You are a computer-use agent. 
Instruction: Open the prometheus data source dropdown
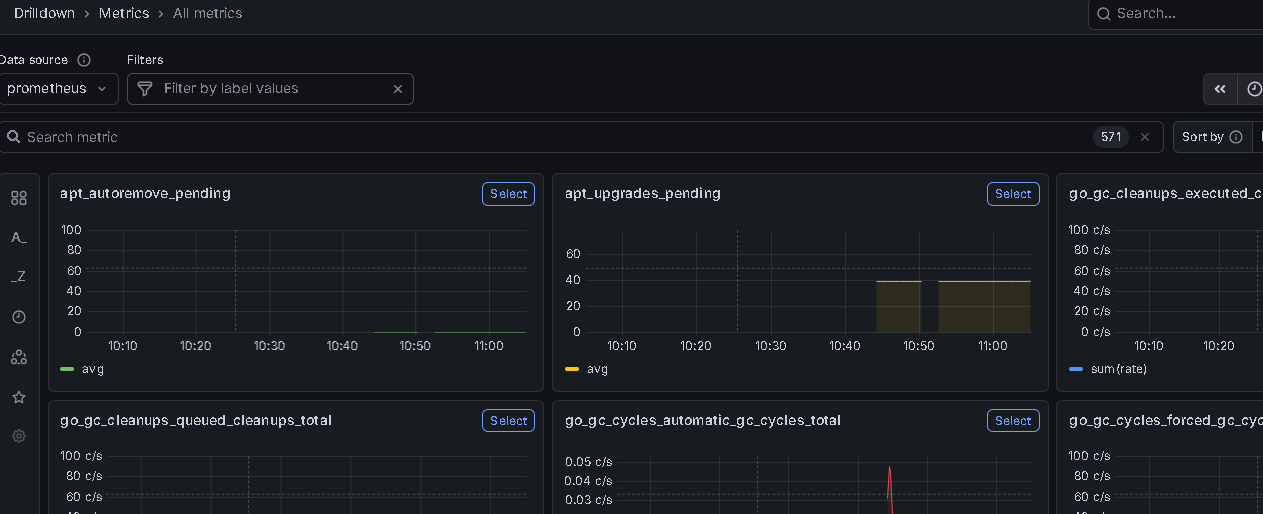pos(58,89)
